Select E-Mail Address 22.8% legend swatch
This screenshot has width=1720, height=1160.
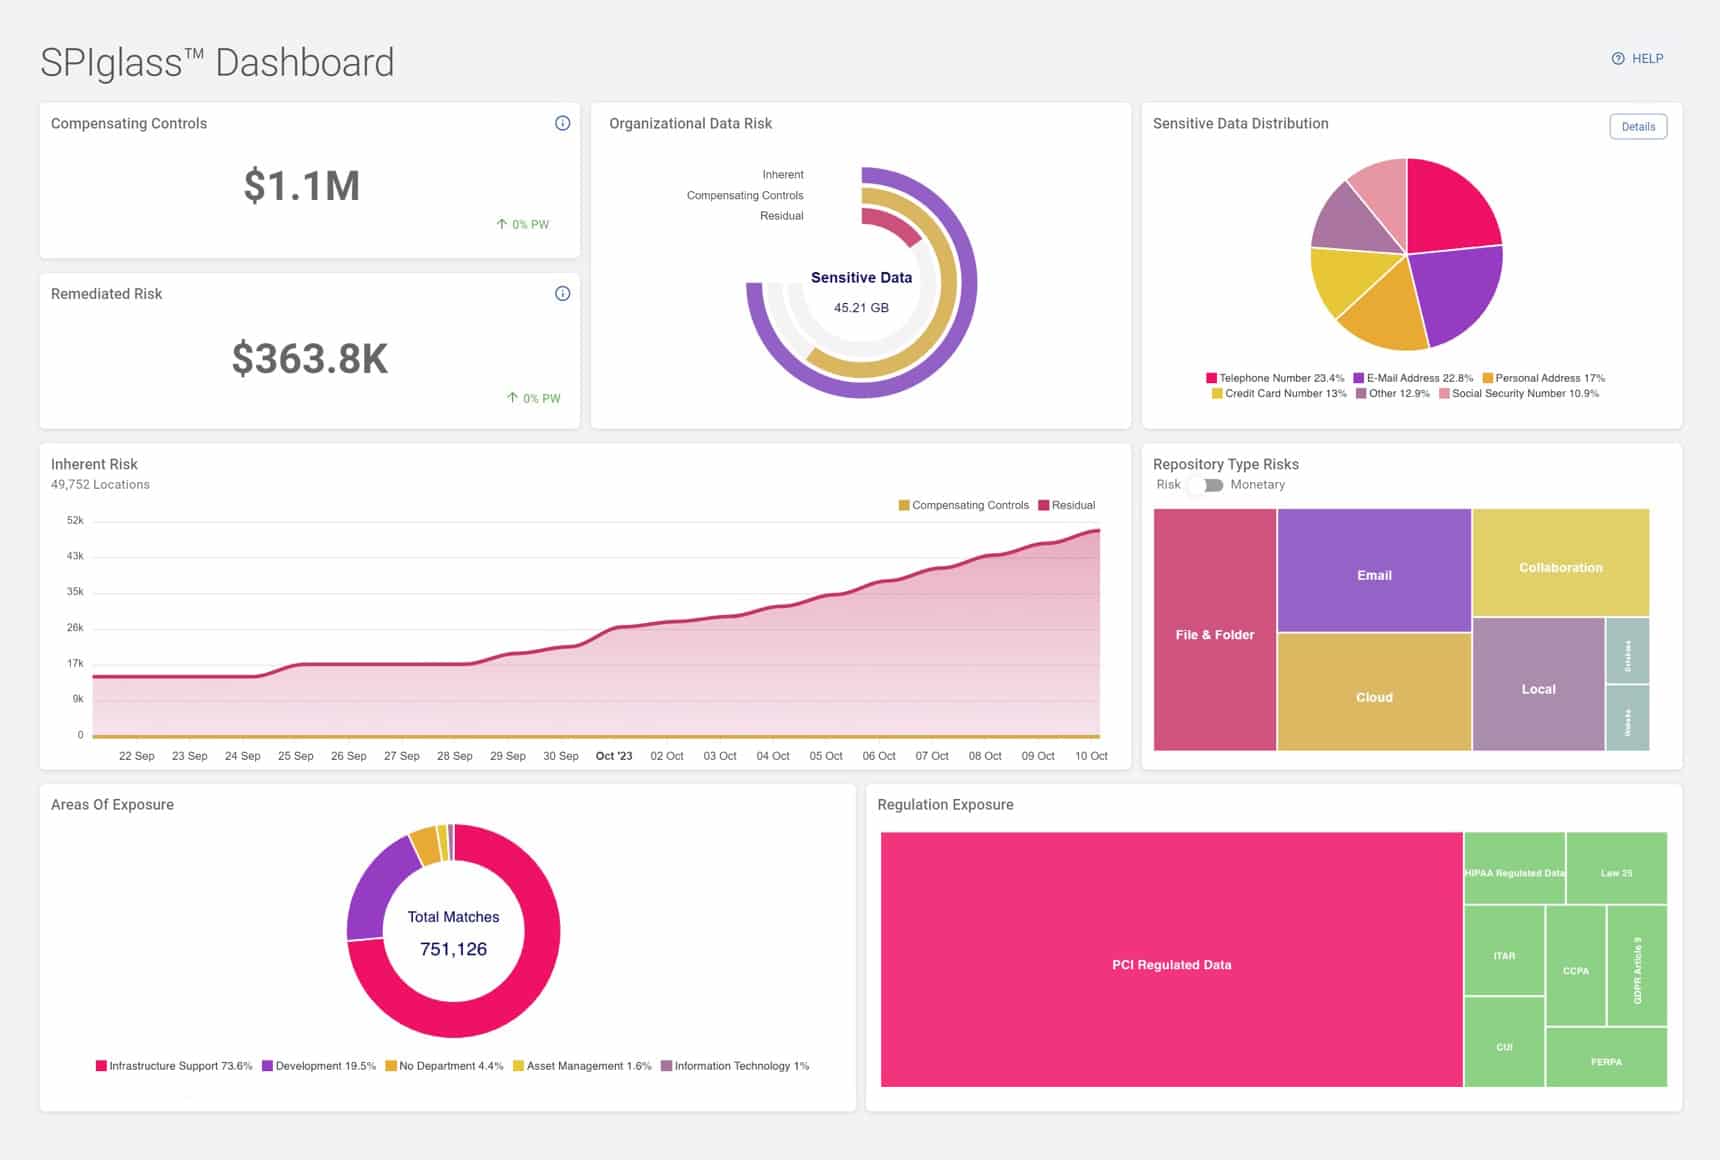[1358, 378]
